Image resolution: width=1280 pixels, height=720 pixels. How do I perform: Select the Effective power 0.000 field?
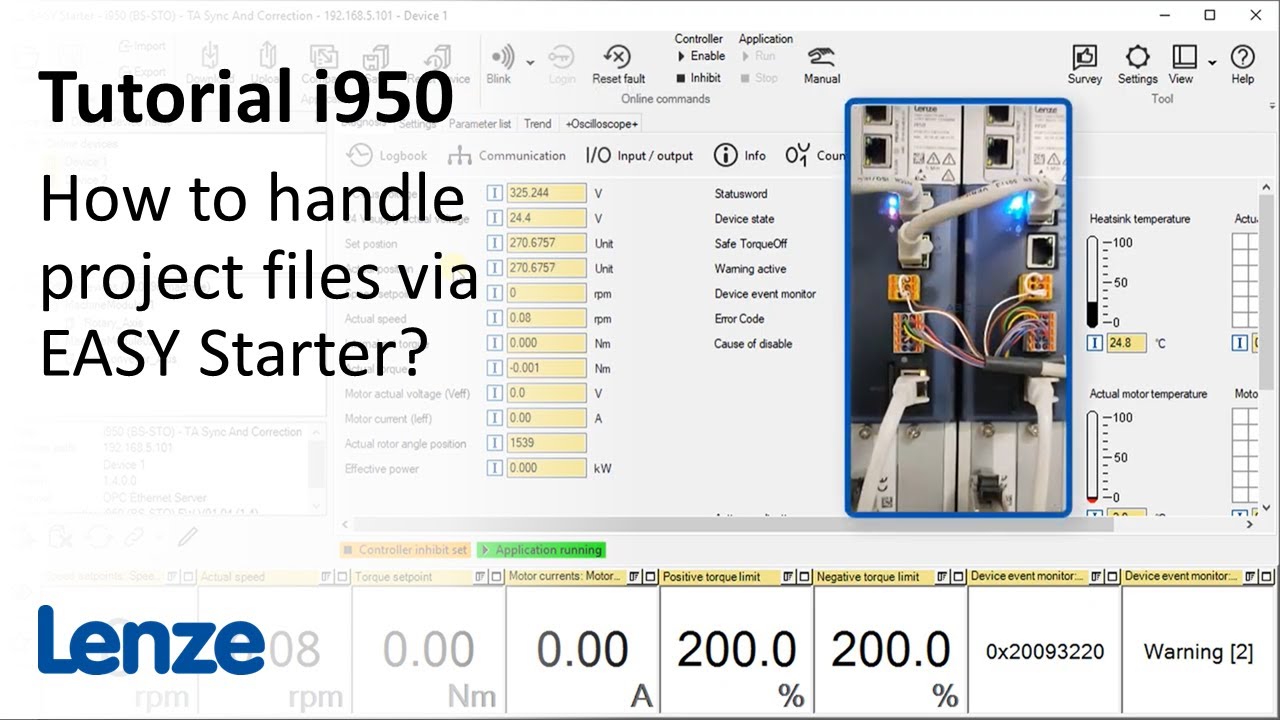click(x=546, y=468)
